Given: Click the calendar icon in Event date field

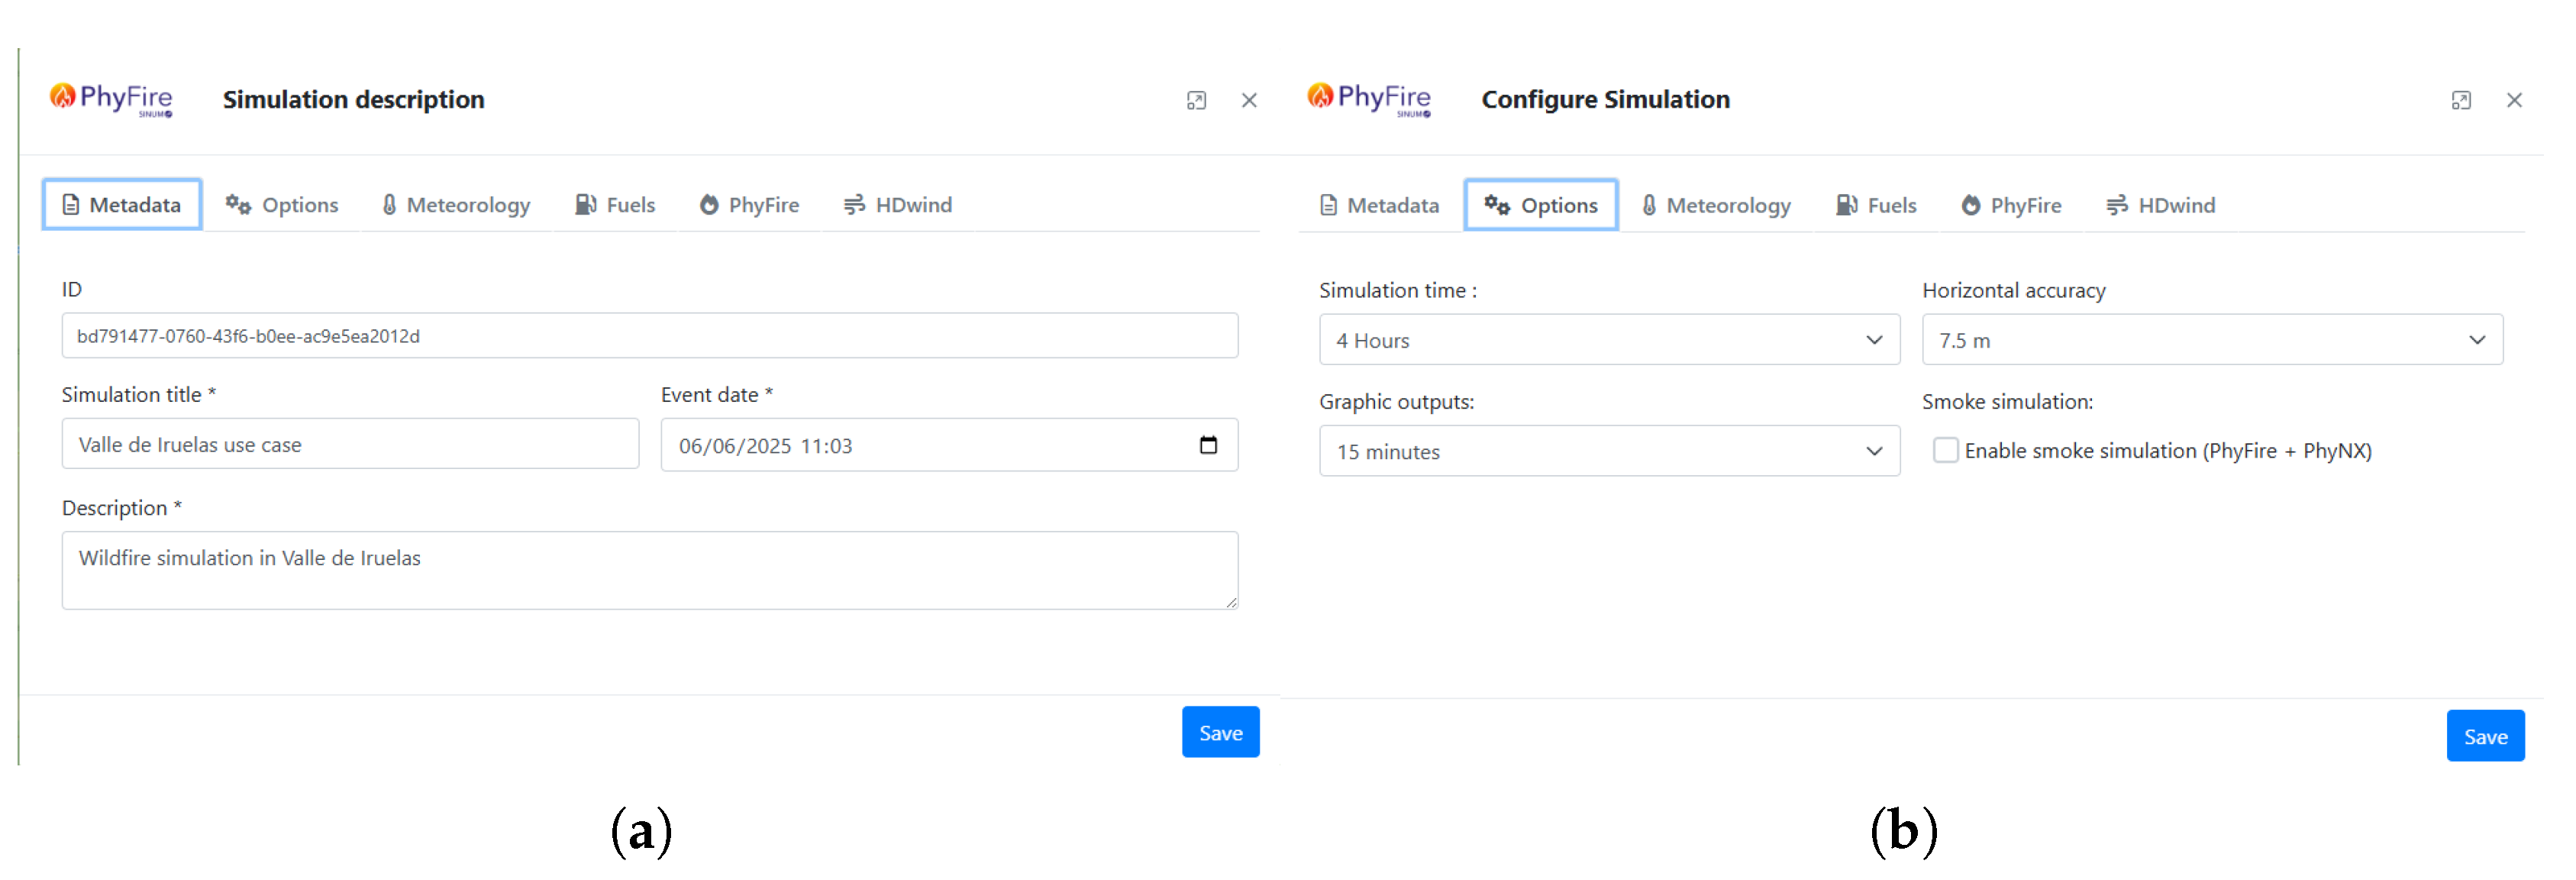Looking at the screenshot, I should [x=1208, y=445].
